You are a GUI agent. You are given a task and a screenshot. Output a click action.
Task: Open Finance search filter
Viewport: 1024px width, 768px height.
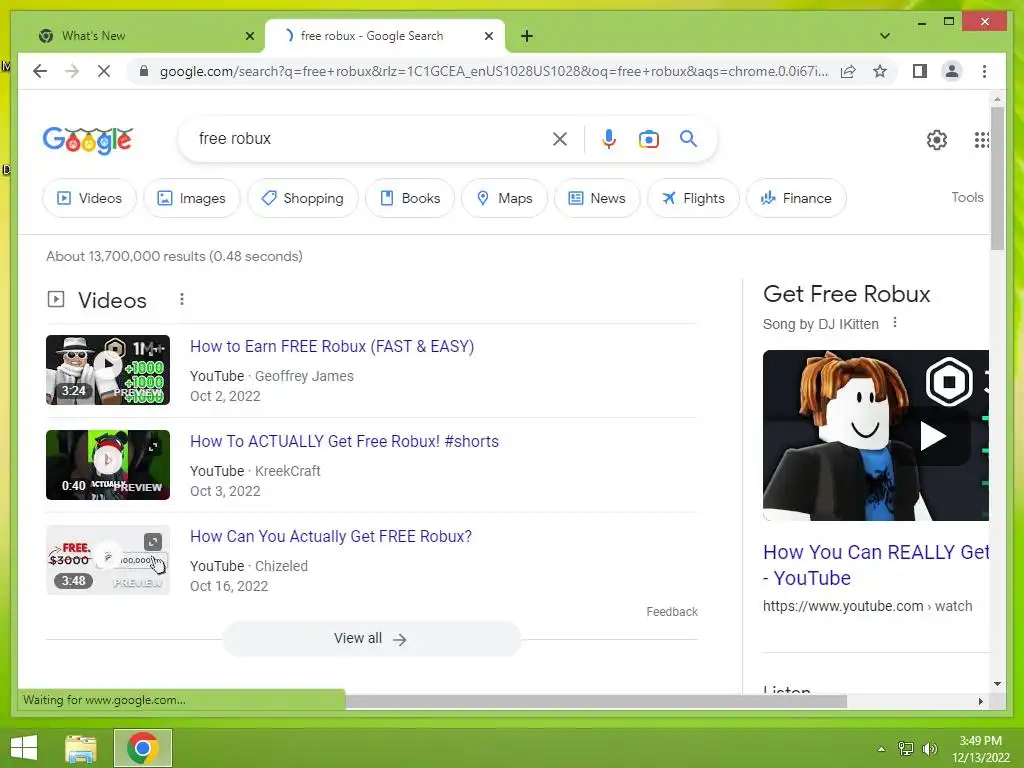point(796,198)
